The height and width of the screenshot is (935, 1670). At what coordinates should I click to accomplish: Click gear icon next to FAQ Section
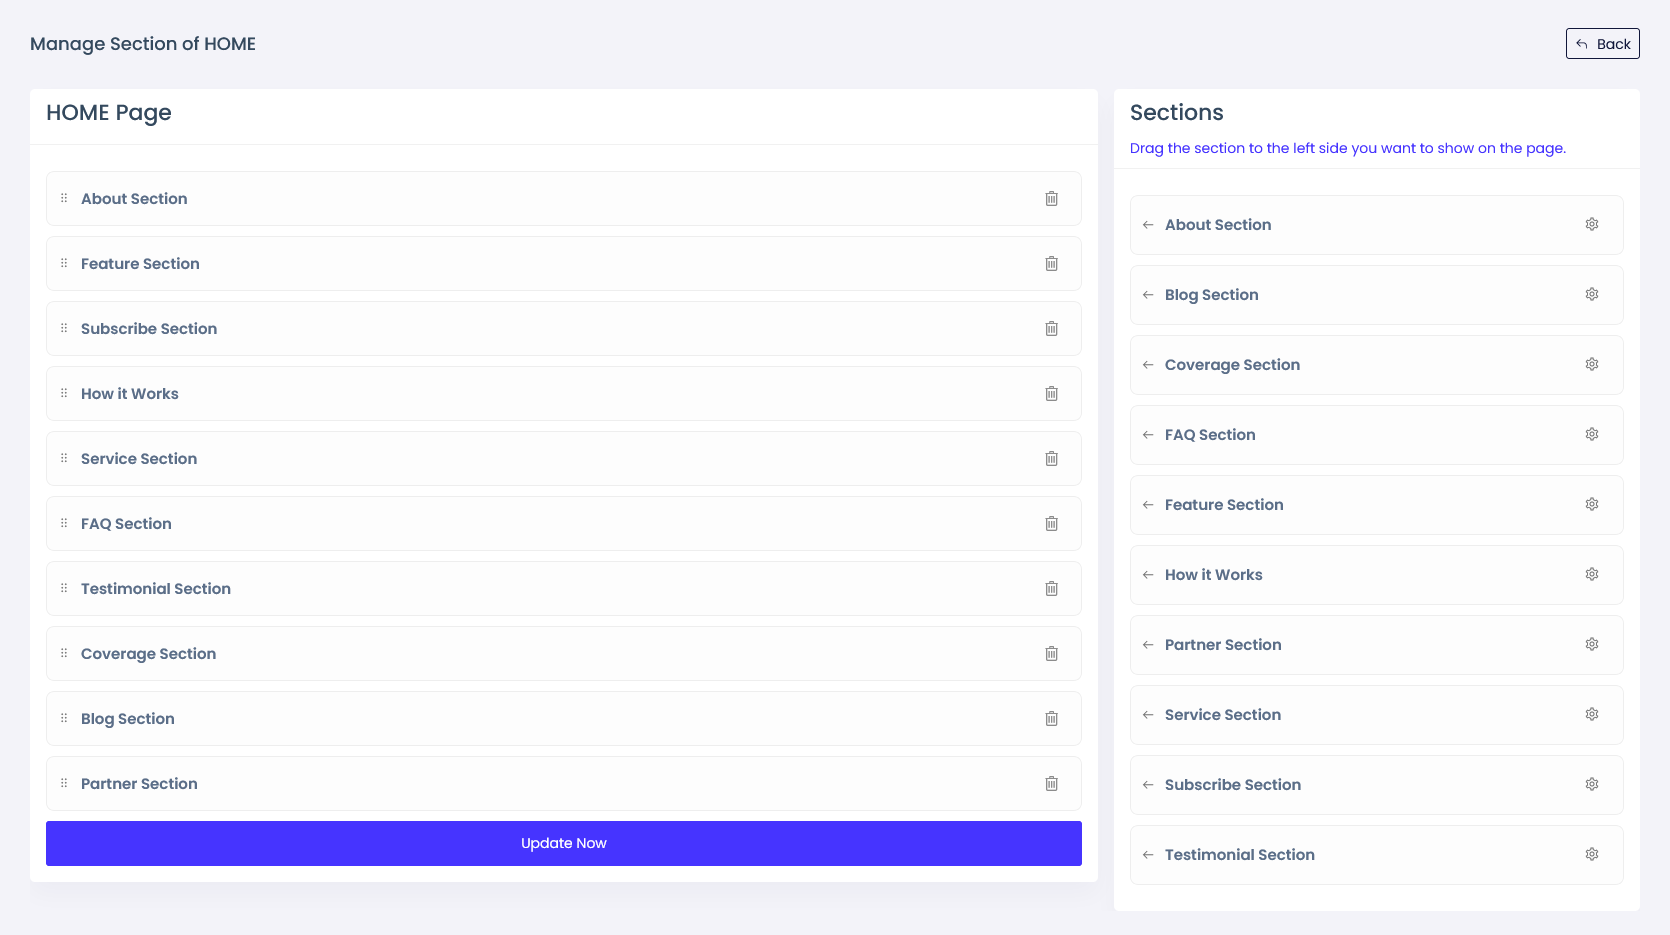click(1592, 435)
